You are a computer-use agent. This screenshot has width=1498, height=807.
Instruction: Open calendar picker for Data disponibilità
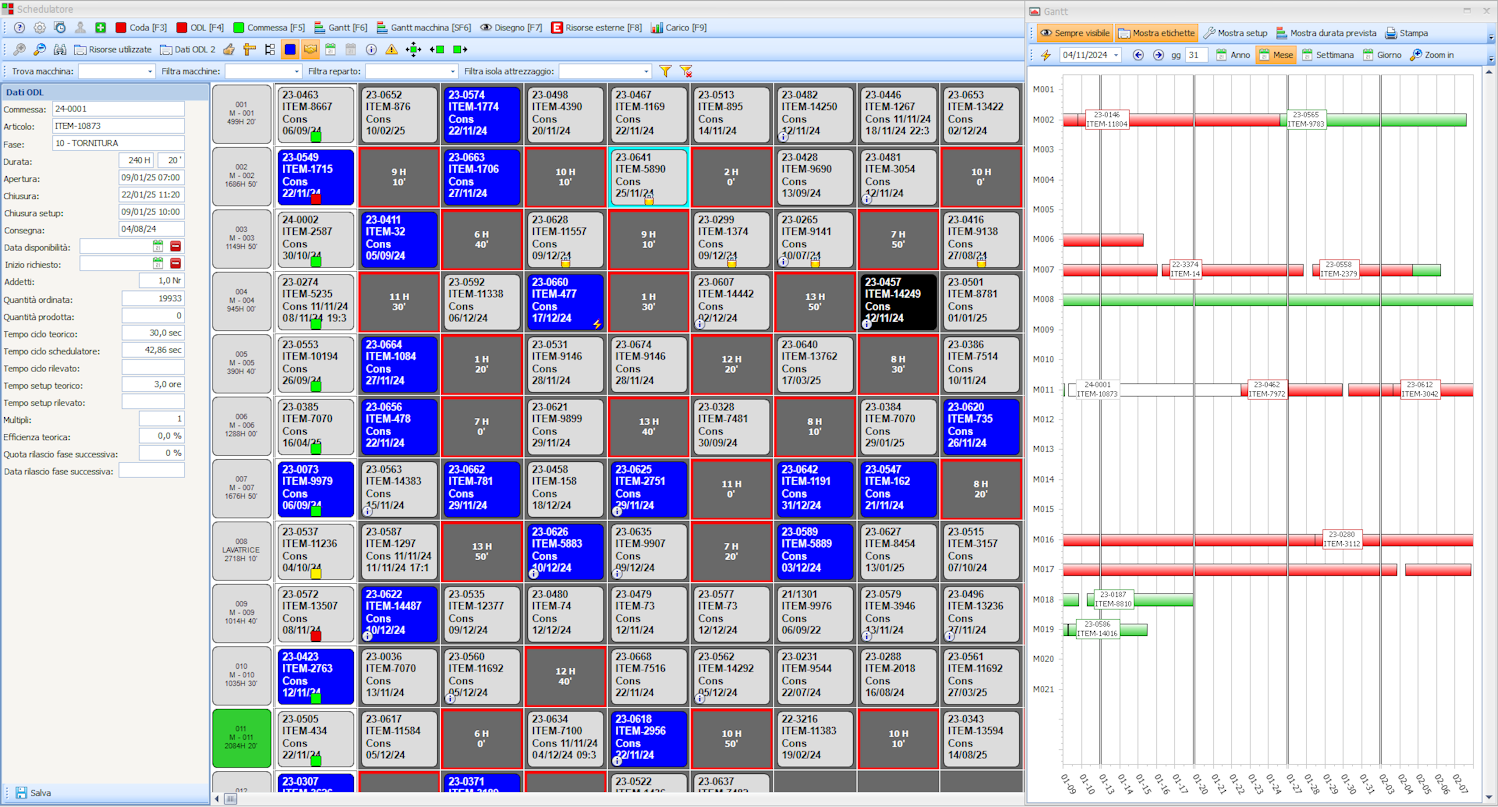coord(157,246)
